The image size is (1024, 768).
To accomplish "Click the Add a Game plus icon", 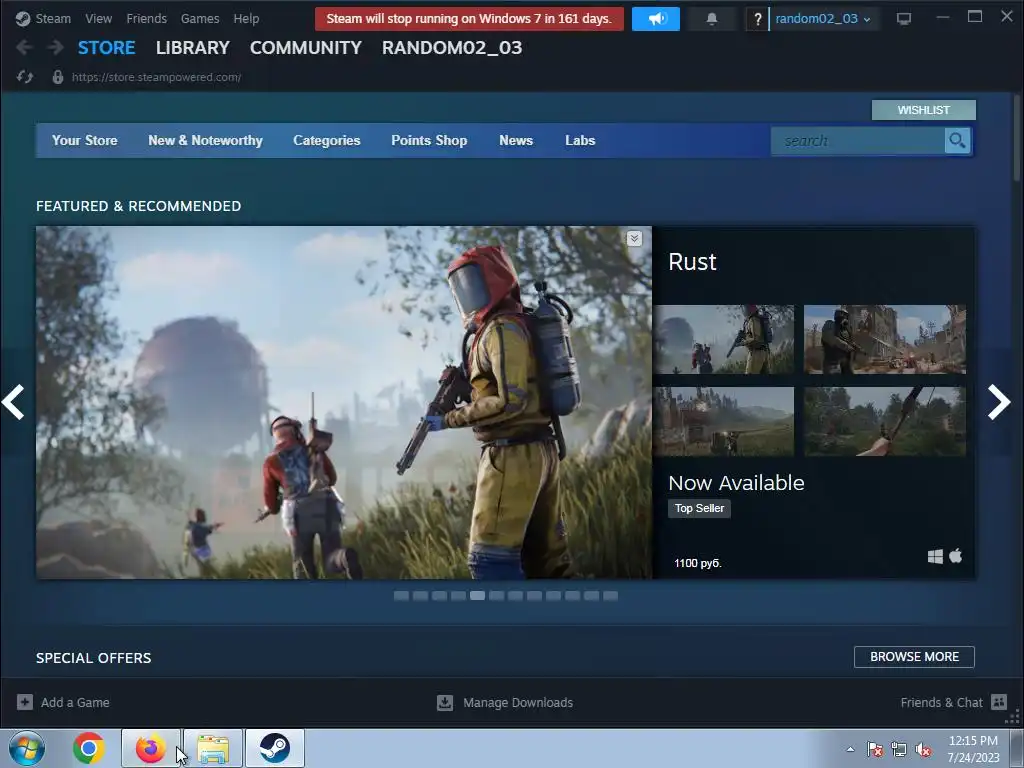I will 25,702.
